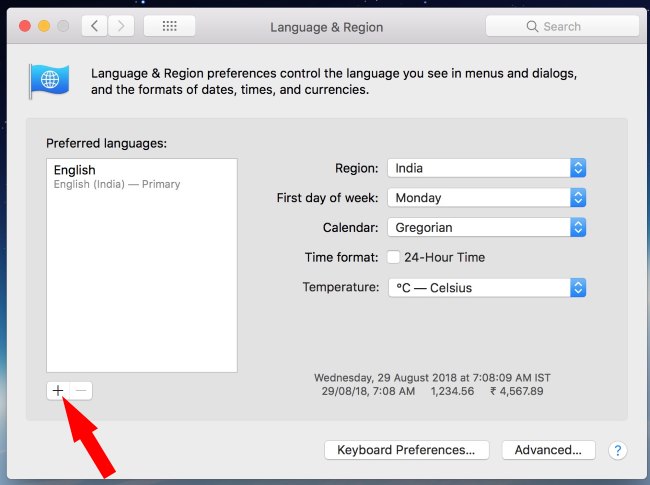Open Keyboard Preferences

pyautogui.click(x=406, y=450)
